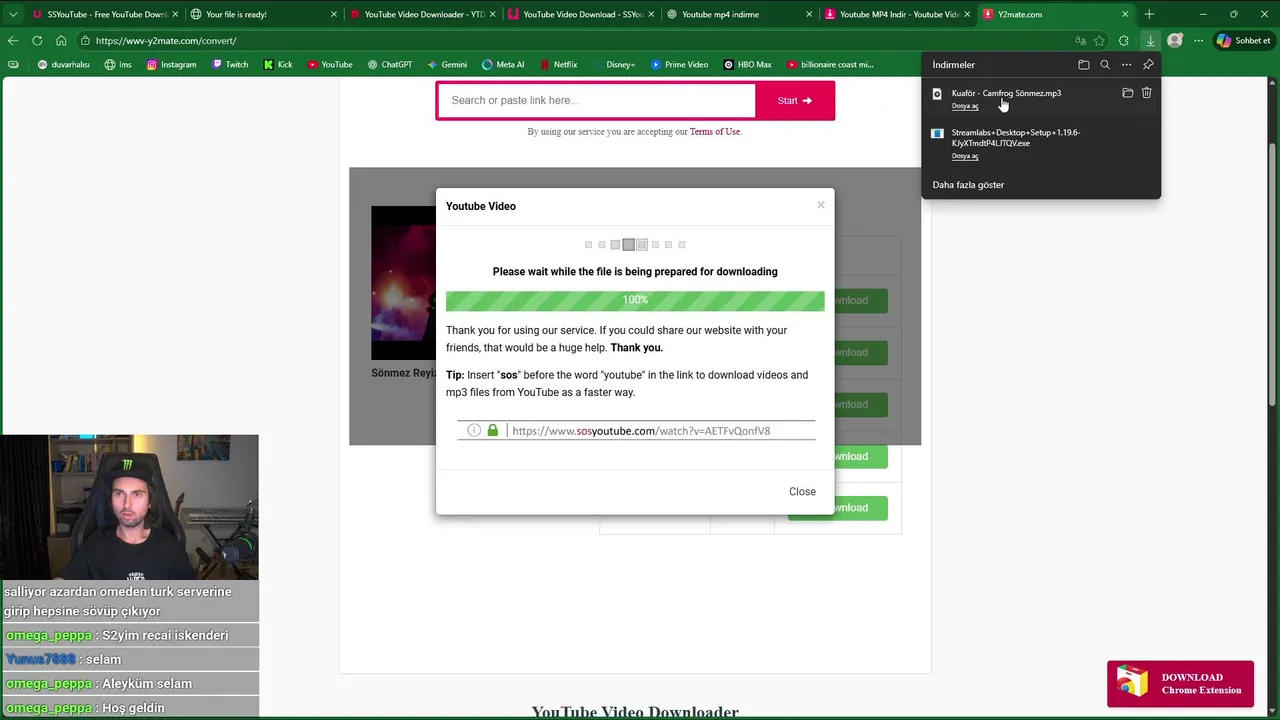Click Dosya aç under the Streamlabs setup file

click(965, 156)
